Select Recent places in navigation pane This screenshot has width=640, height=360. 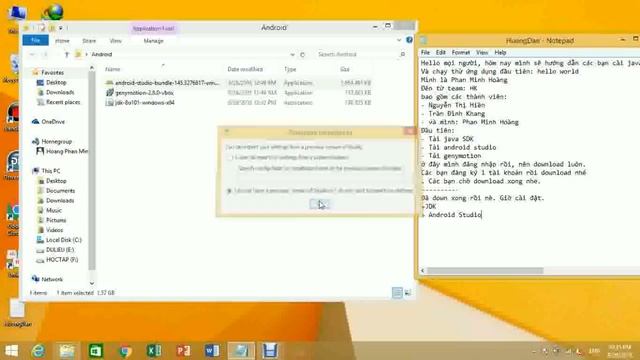[63, 102]
